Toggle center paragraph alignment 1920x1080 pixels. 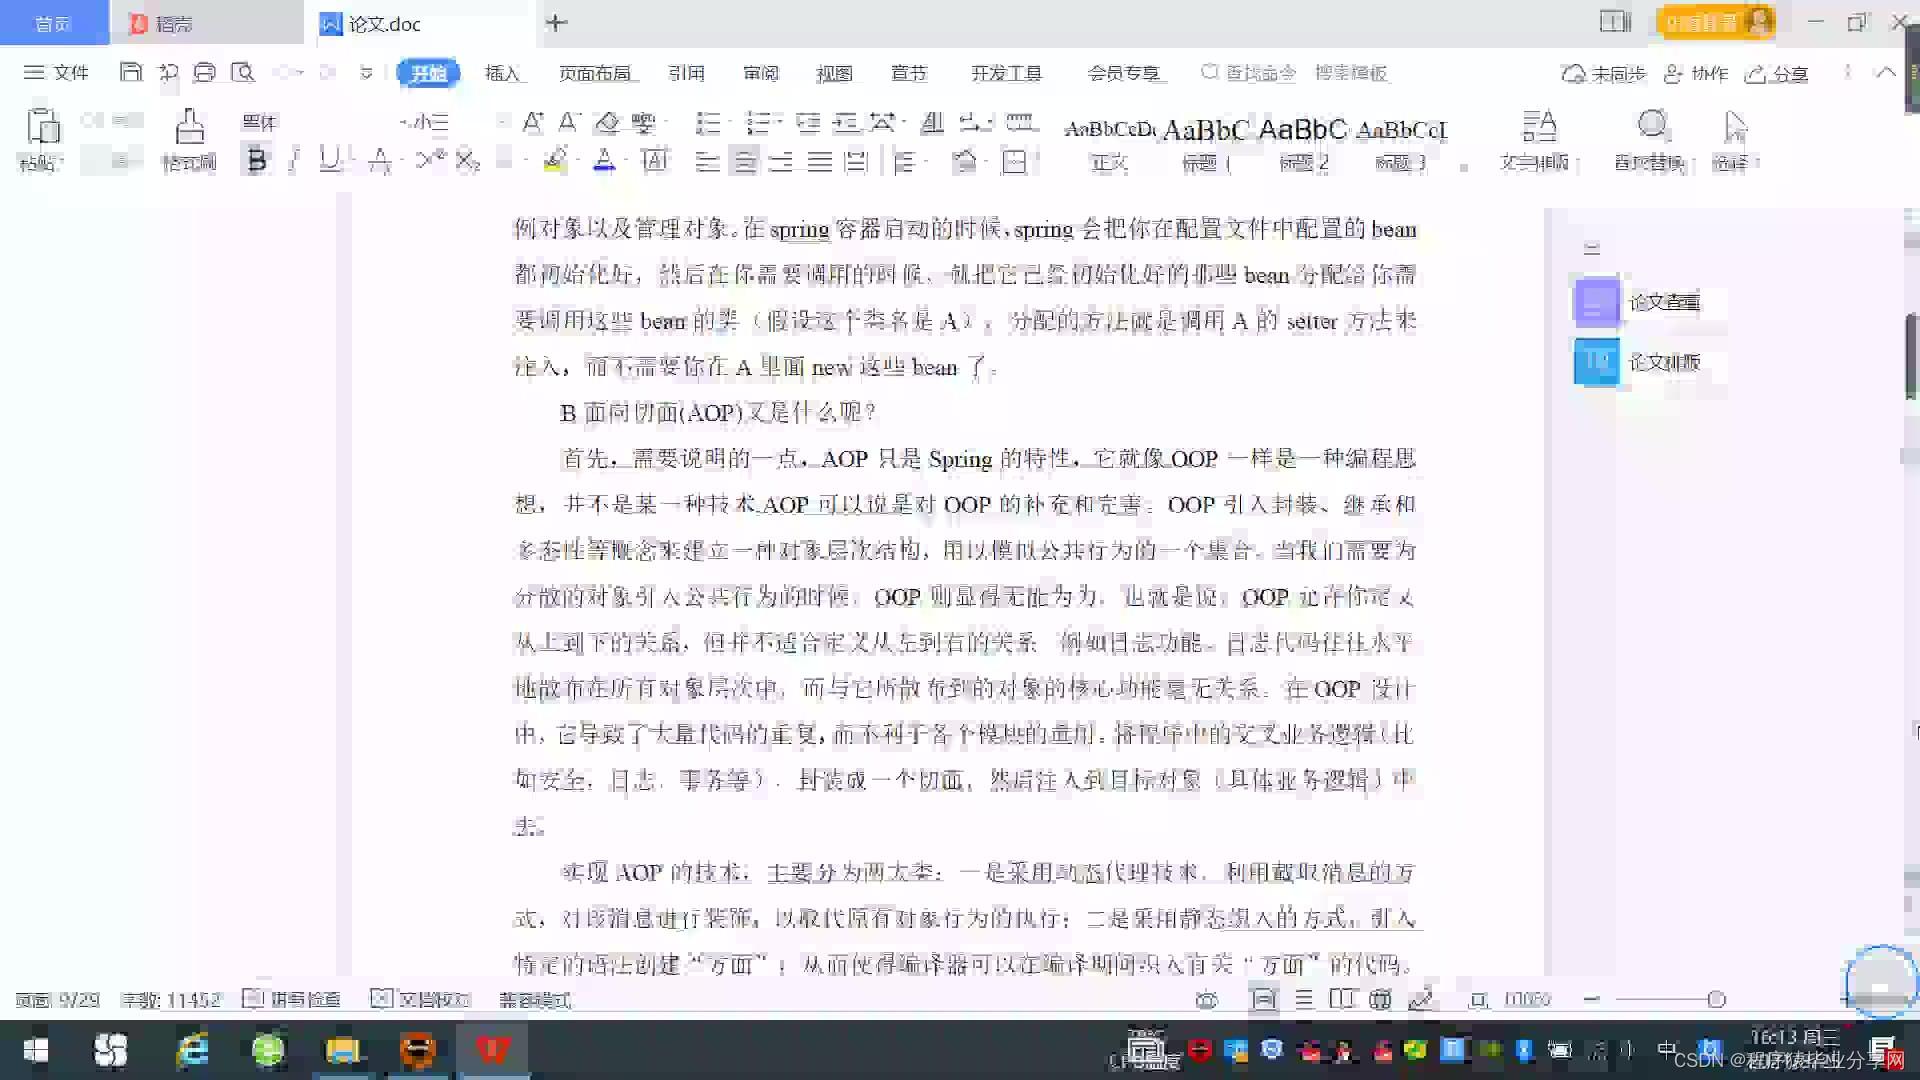tap(744, 161)
